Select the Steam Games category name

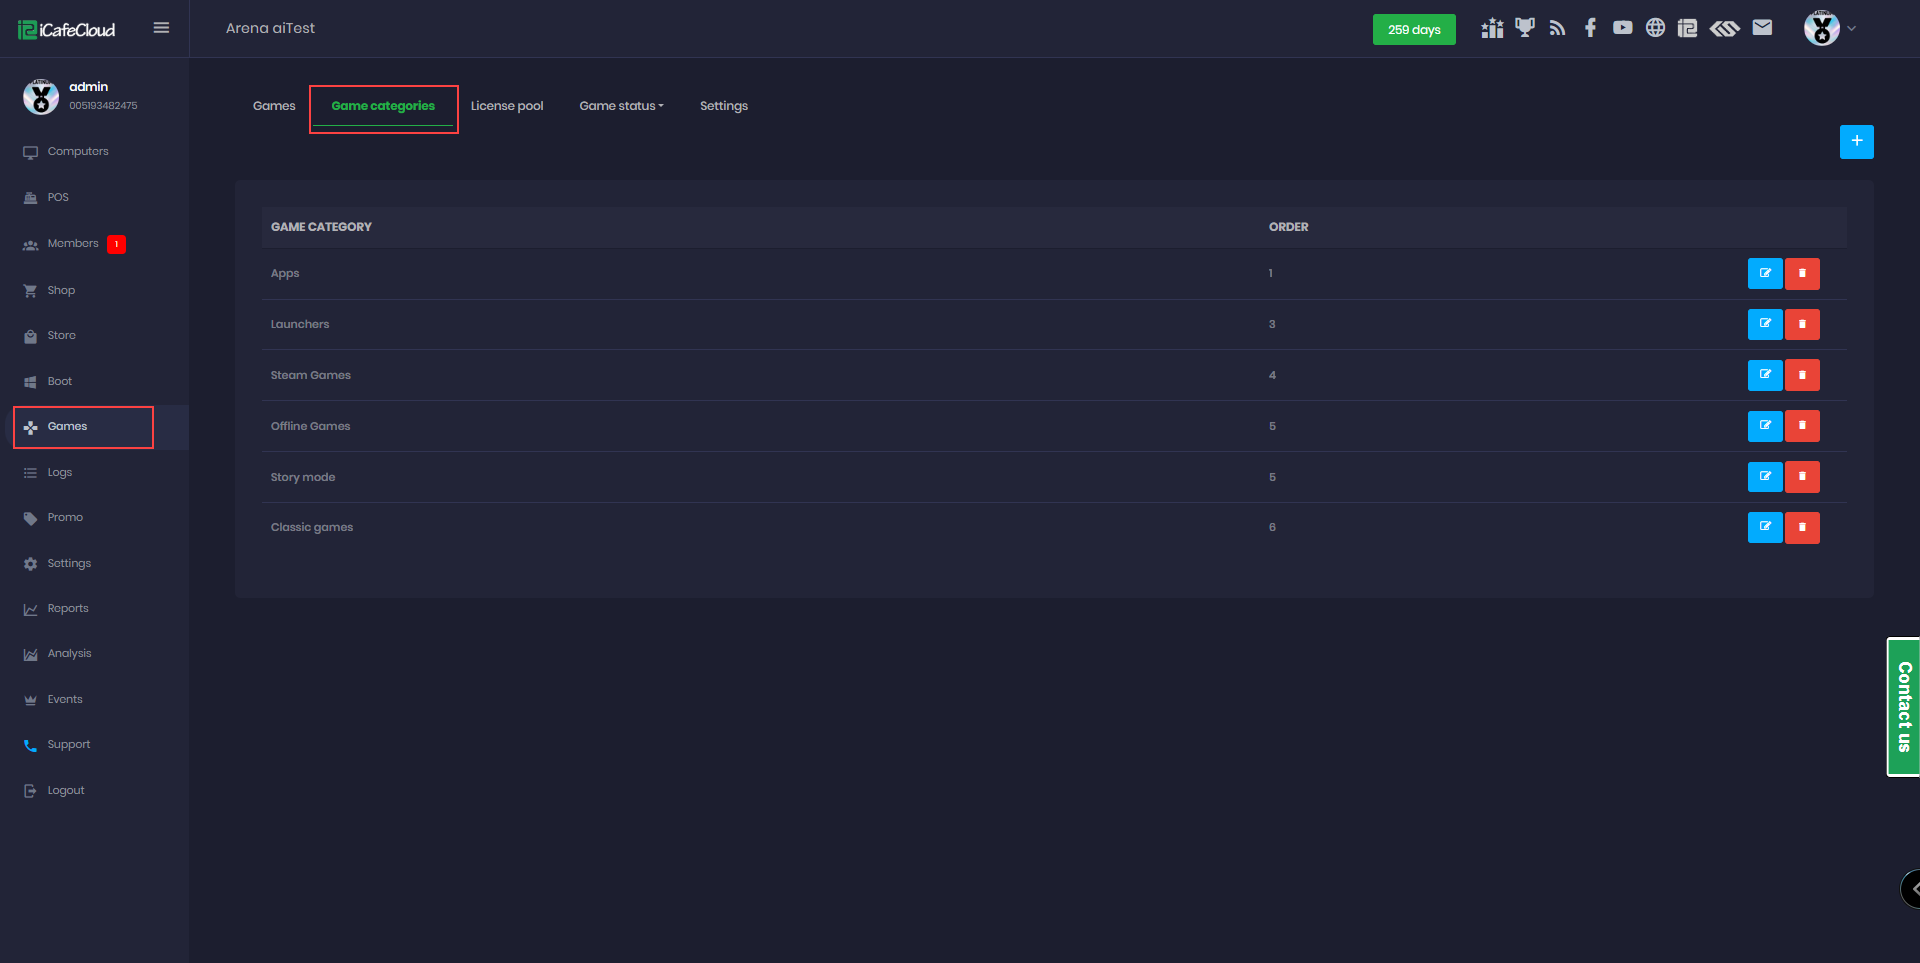tap(311, 375)
